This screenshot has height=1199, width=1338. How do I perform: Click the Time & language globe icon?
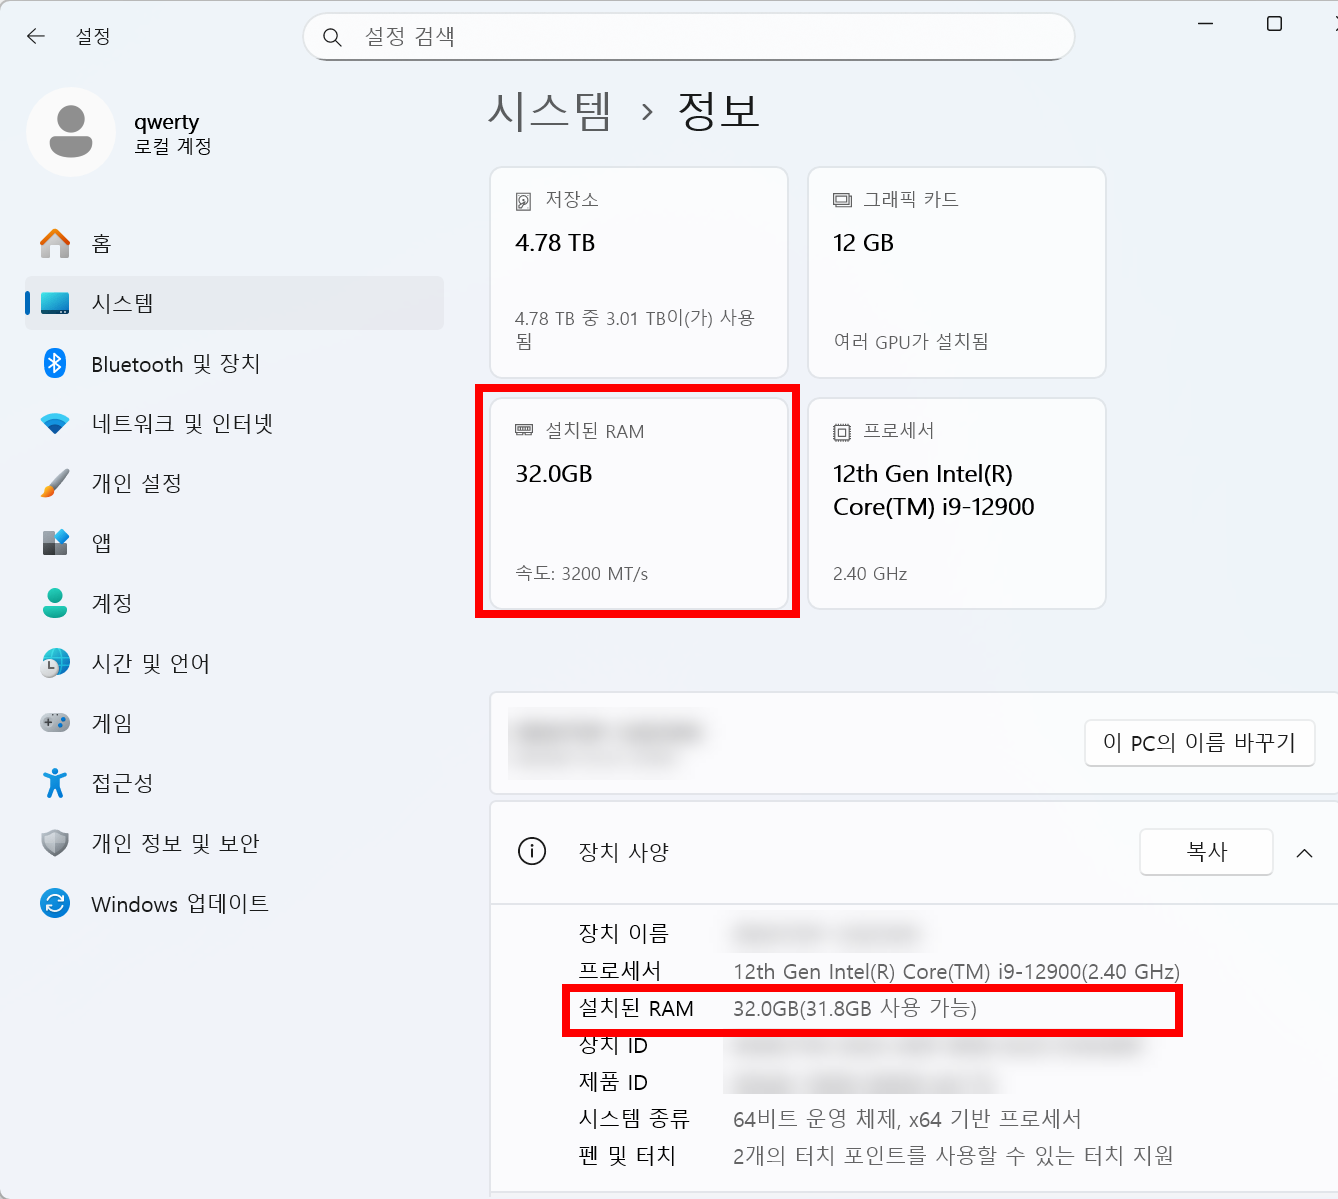click(55, 663)
